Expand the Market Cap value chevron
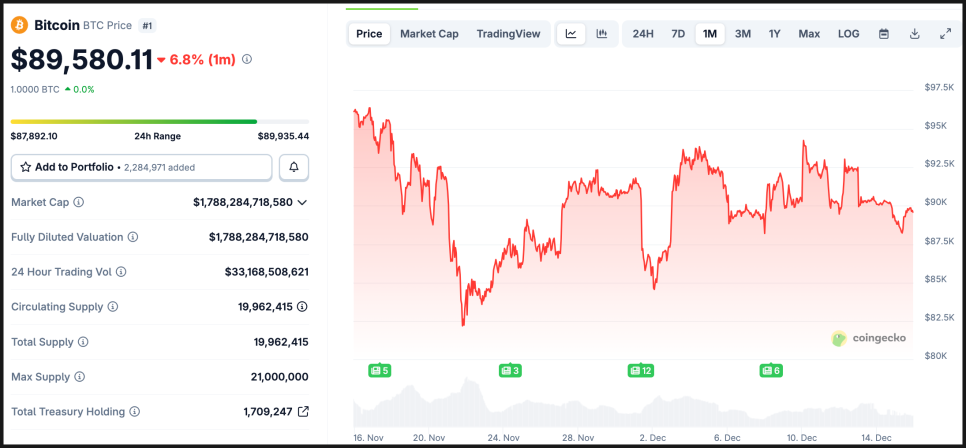Viewport: 966px width, 448px height. point(303,202)
